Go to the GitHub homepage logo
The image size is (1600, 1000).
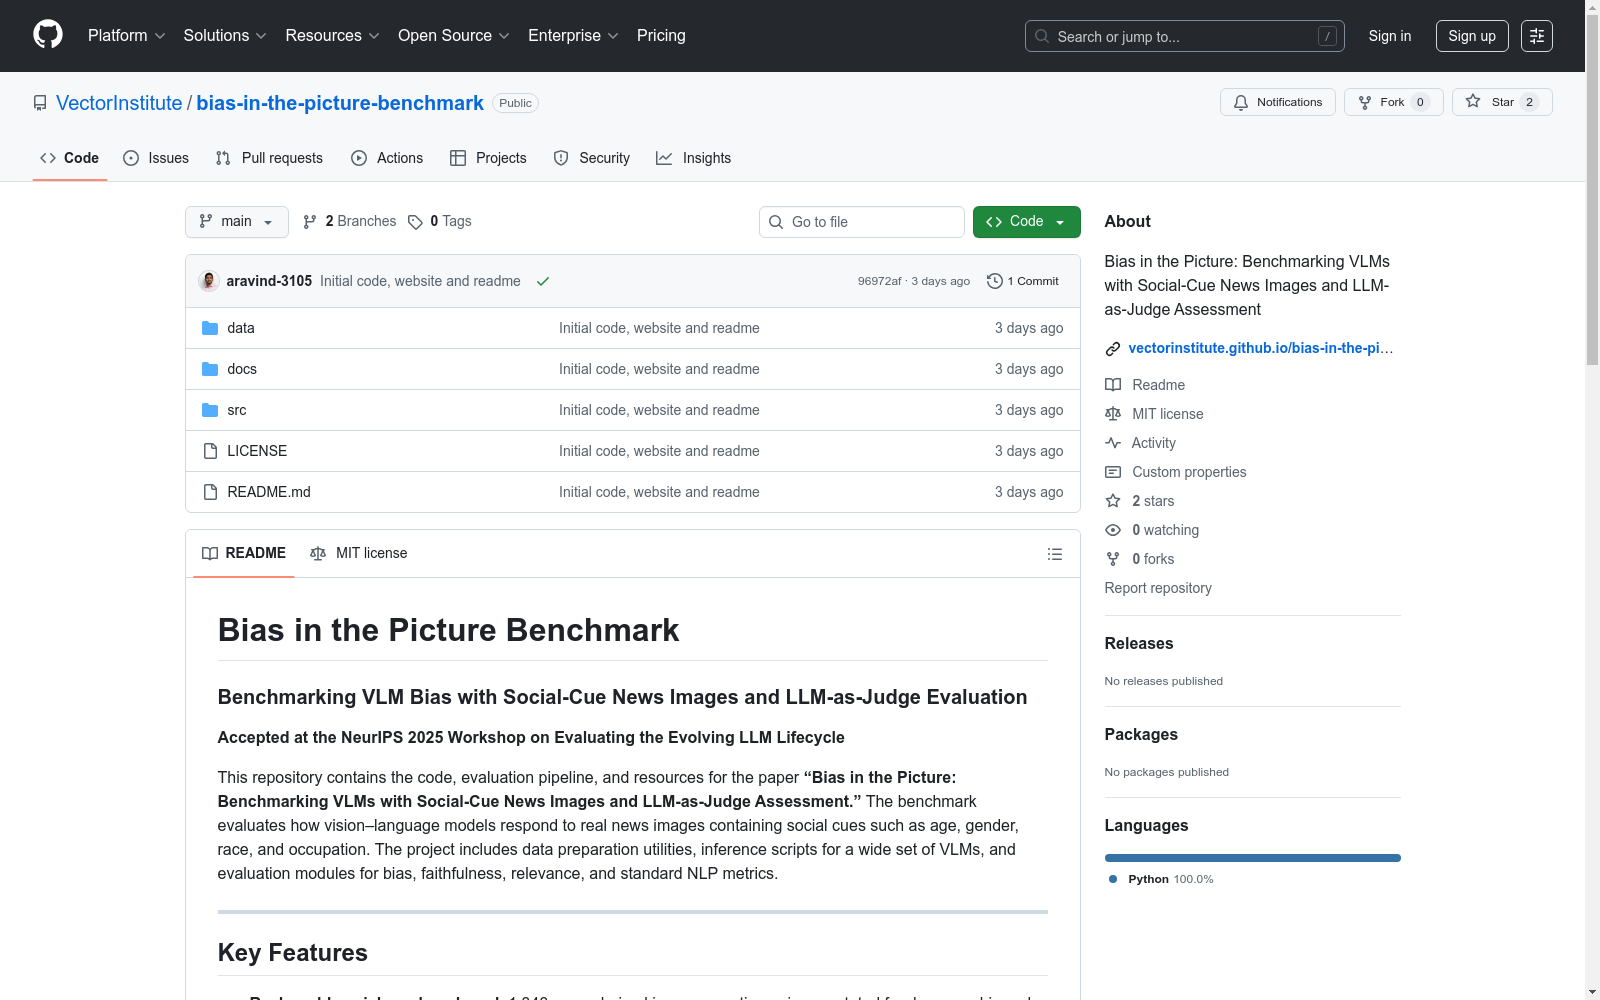48,35
